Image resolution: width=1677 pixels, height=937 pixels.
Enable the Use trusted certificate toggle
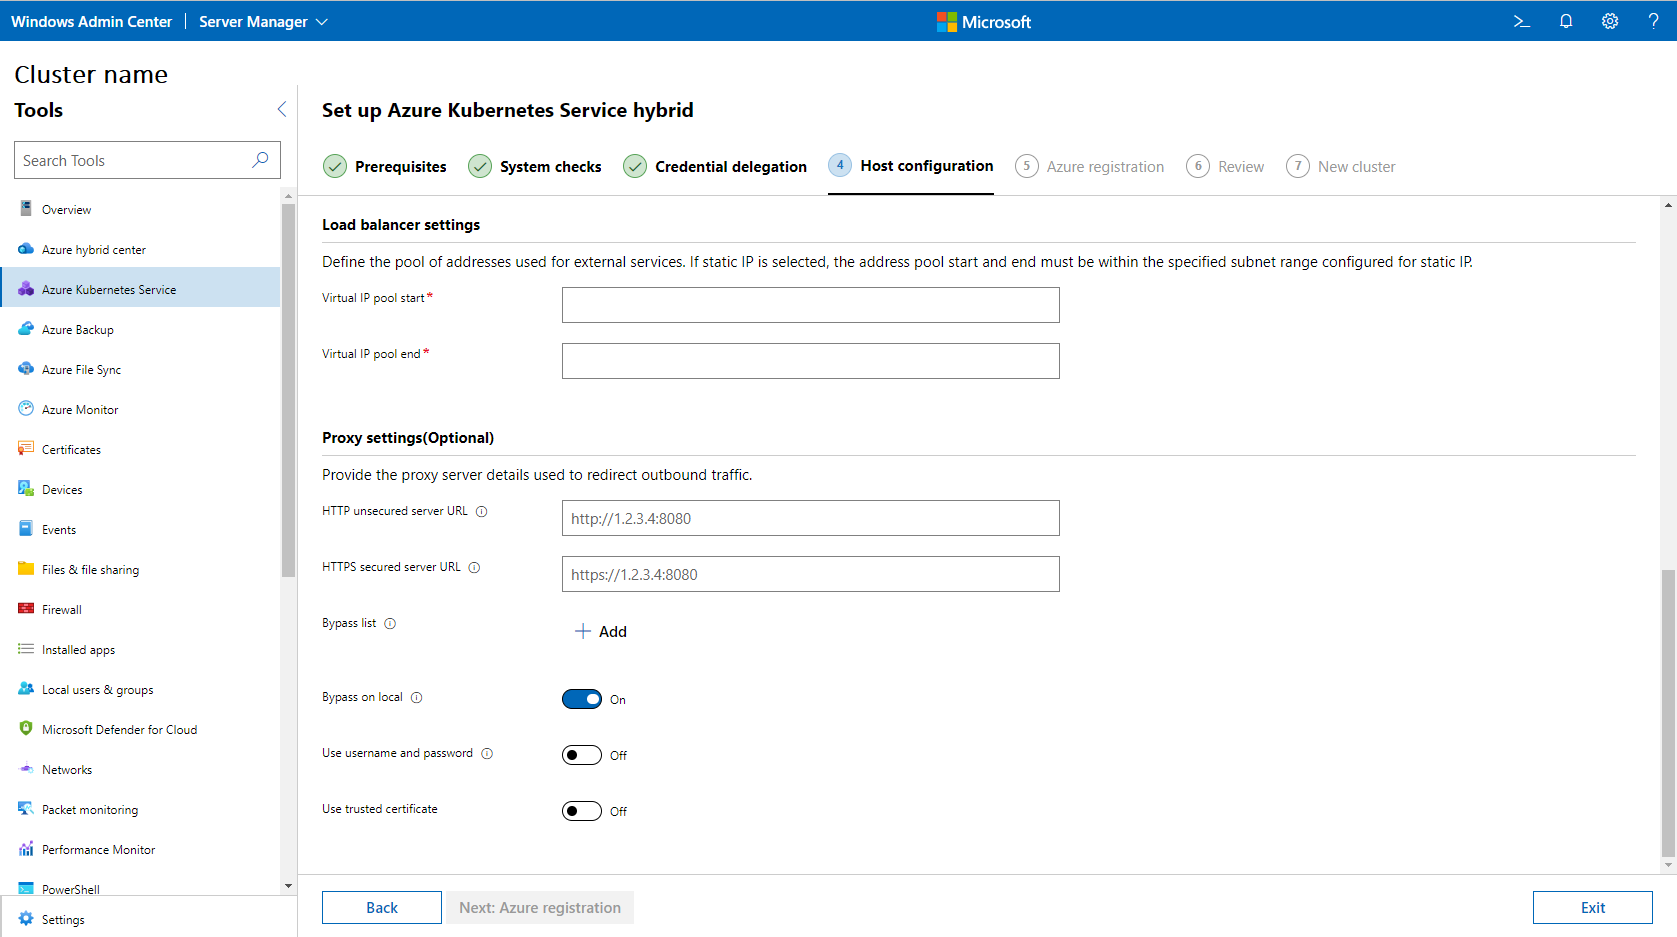tap(581, 811)
